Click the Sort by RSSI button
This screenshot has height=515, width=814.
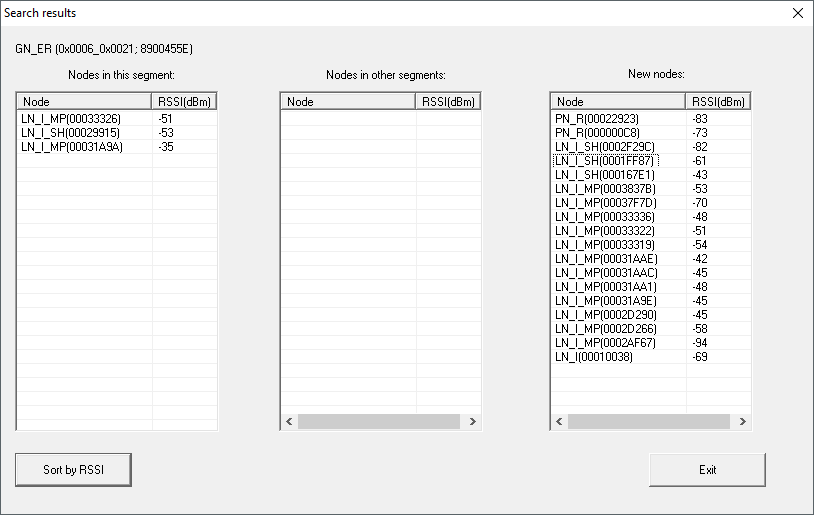[73, 470]
